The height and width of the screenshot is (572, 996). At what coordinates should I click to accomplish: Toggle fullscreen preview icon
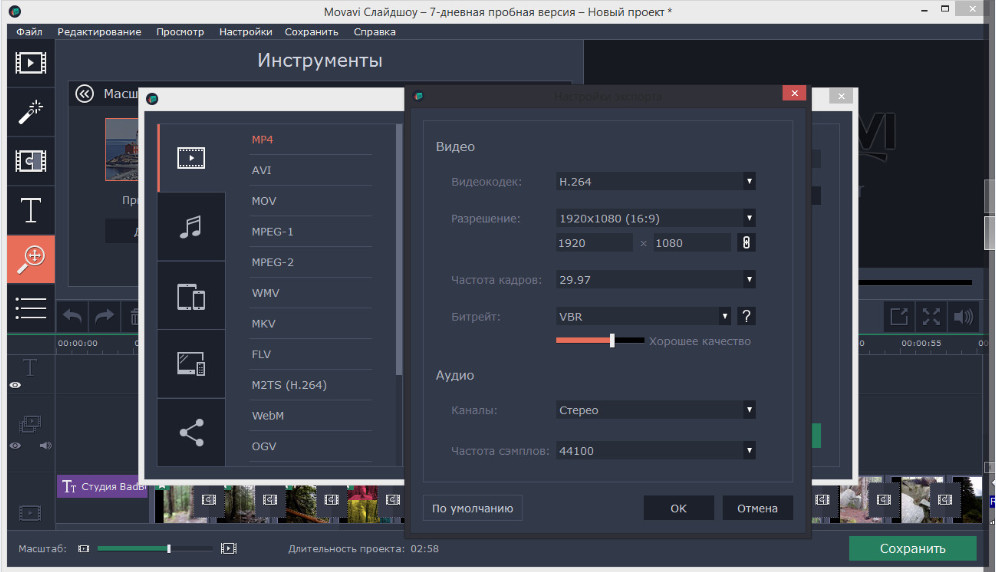coord(931,317)
